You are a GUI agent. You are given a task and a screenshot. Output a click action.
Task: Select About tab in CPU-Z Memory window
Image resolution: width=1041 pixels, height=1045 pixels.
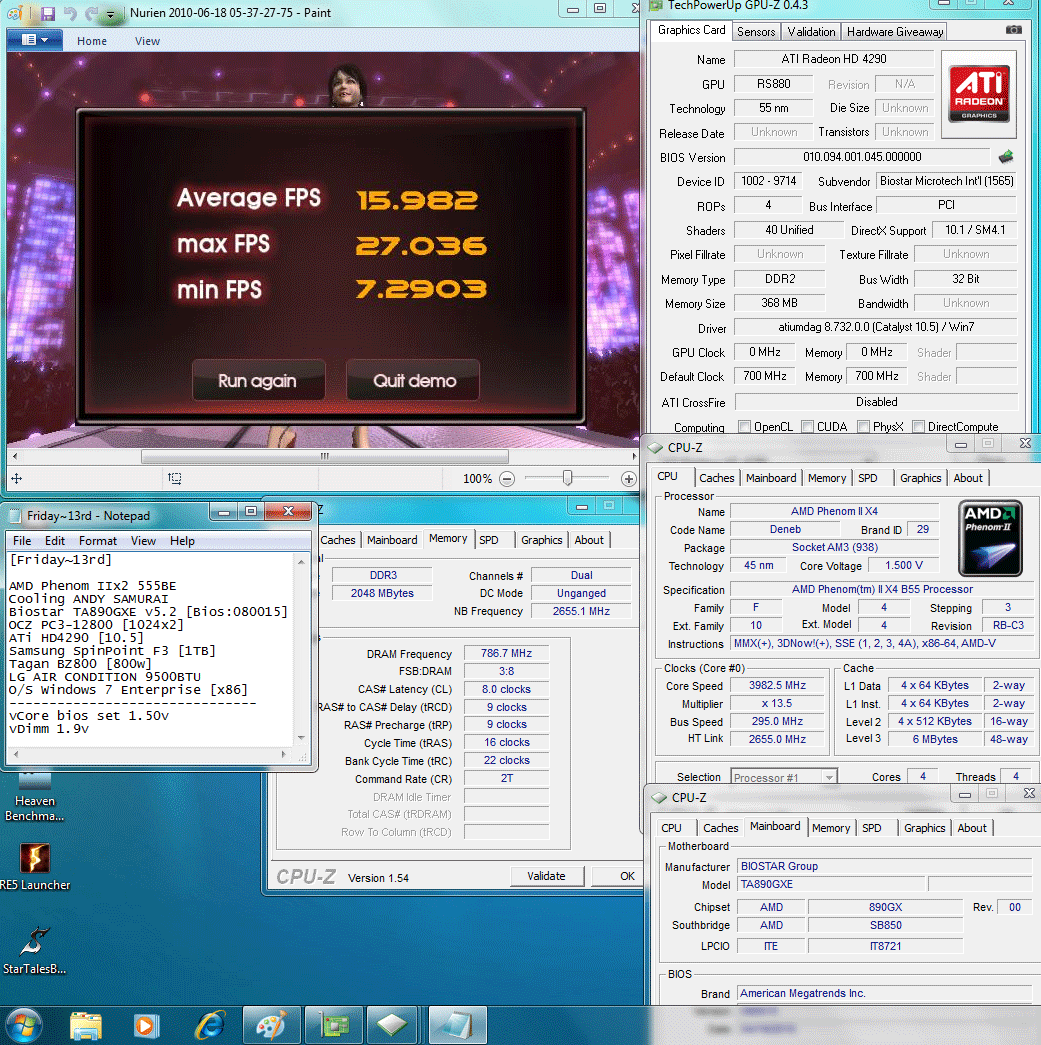point(589,540)
